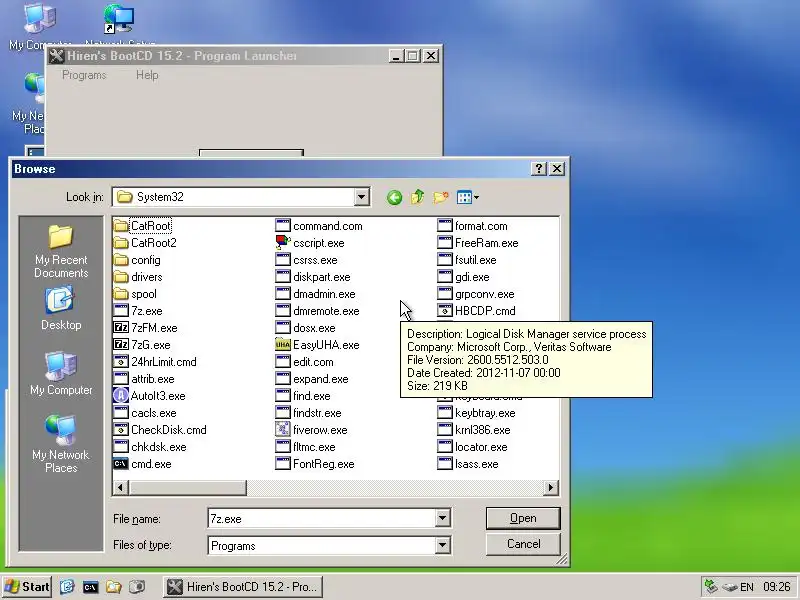Select cscript.exe file
Screen dimensions: 800x600
click(310, 243)
